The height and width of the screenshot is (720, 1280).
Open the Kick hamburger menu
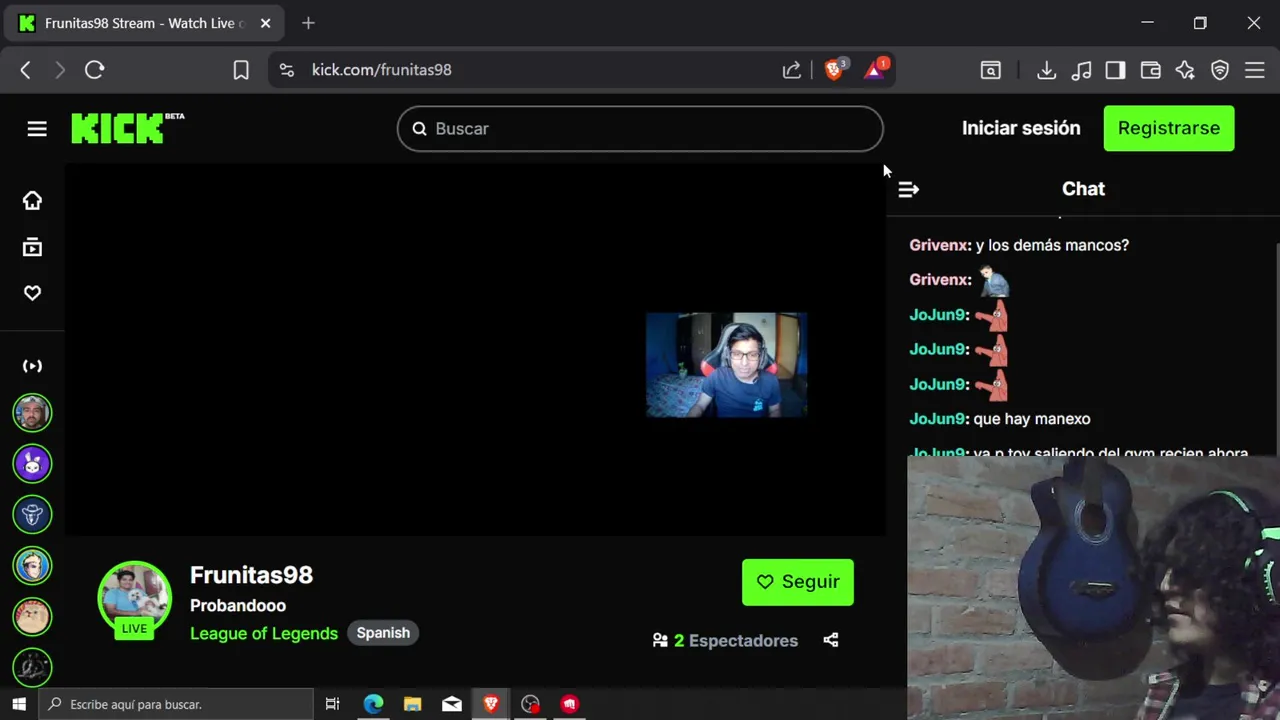click(37, 129)
